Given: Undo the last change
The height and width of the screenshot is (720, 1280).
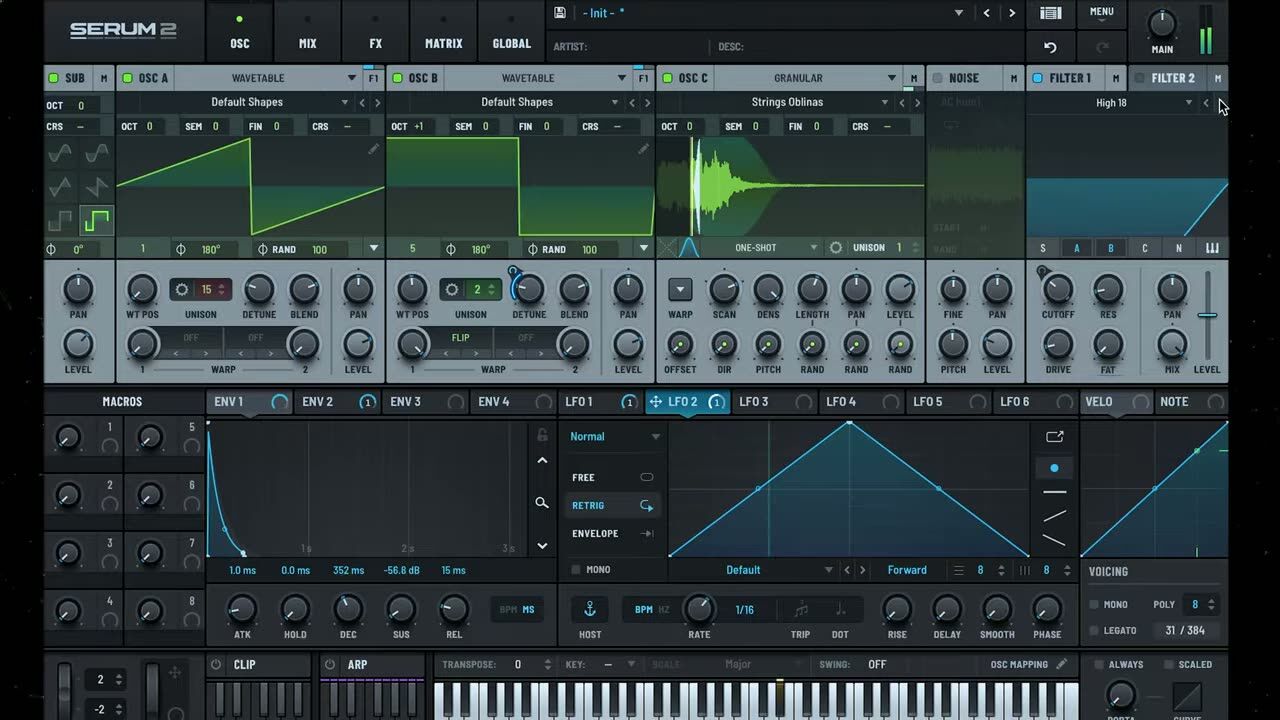Looking at the screenshot, I should pos(1050,47).
